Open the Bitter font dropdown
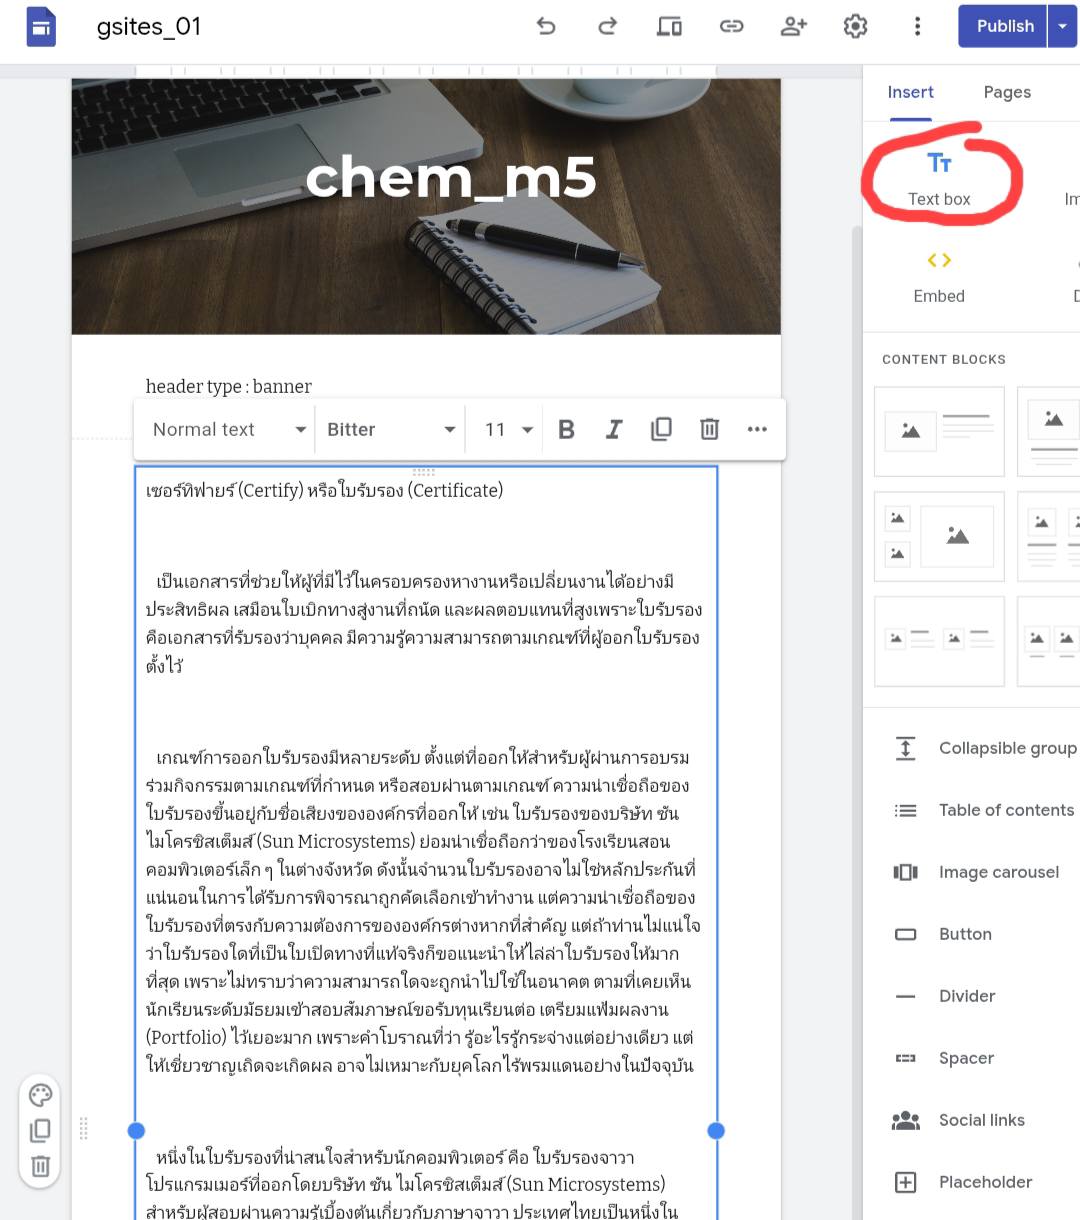 (x=390, y=429)
